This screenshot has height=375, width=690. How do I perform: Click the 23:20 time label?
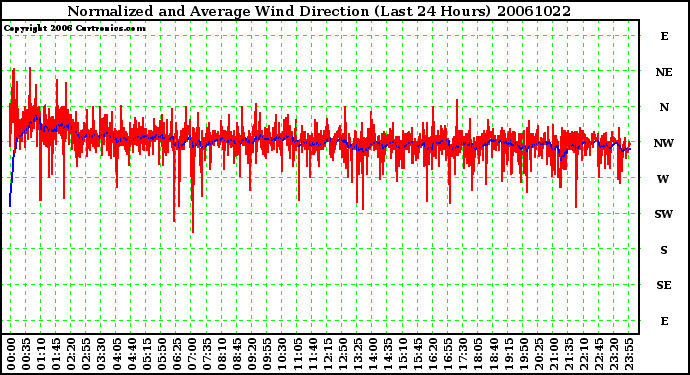pos(615,354)
